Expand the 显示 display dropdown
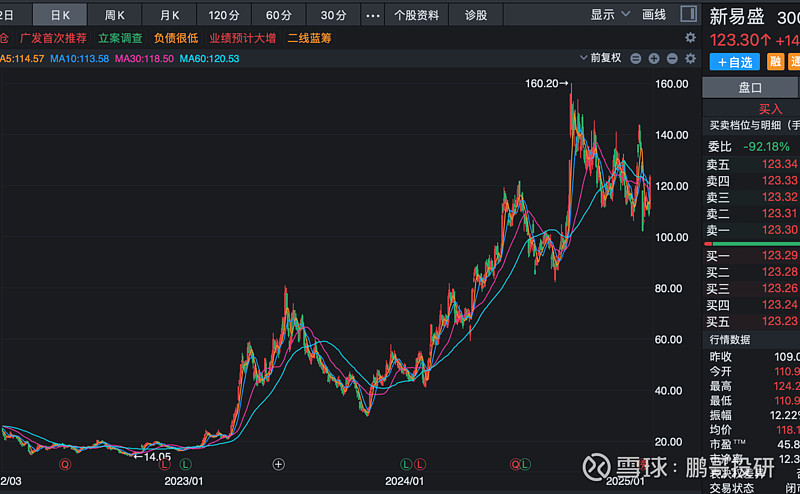Viewport: 800px width, 494px height. [x=610, y=14]
